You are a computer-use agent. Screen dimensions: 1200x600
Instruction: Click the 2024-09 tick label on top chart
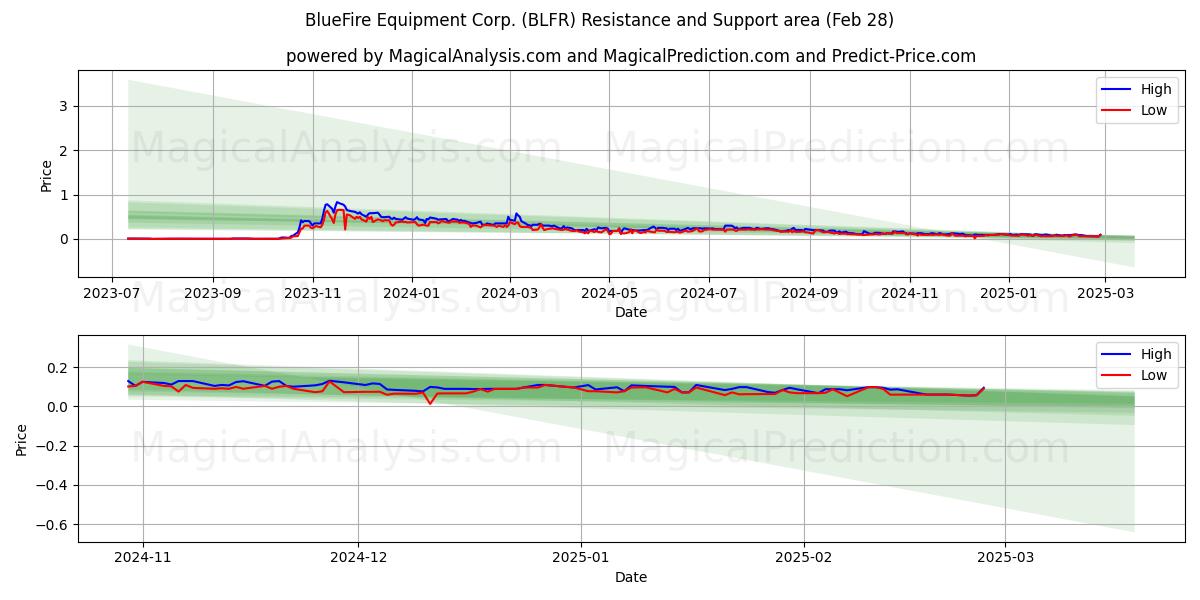pos(810,295)
